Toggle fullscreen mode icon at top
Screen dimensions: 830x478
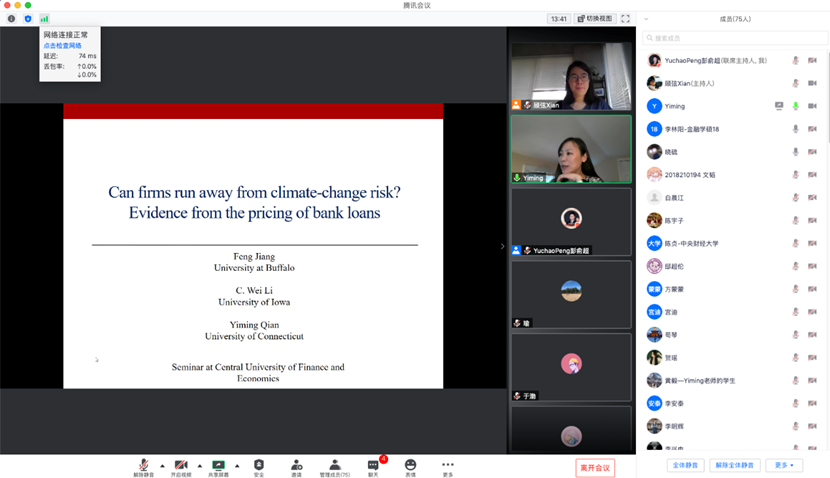coord(625,18)
